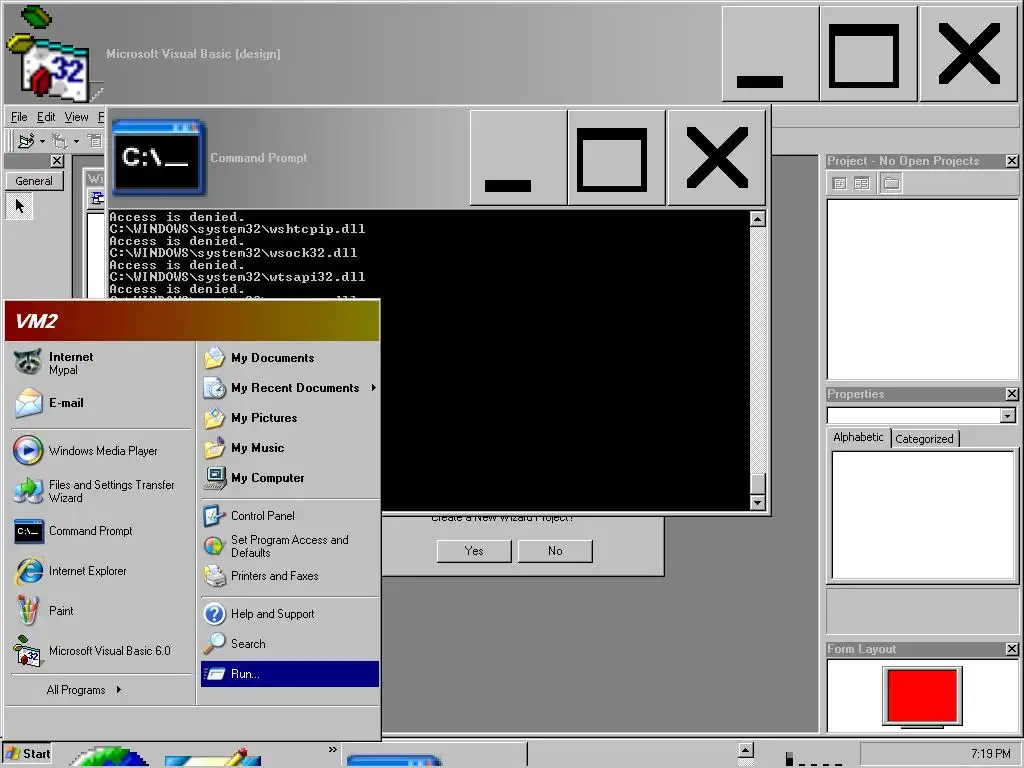Click View Object icon in Project panel
Viewport: 1024px width, 768px height.
click(862, 184)
